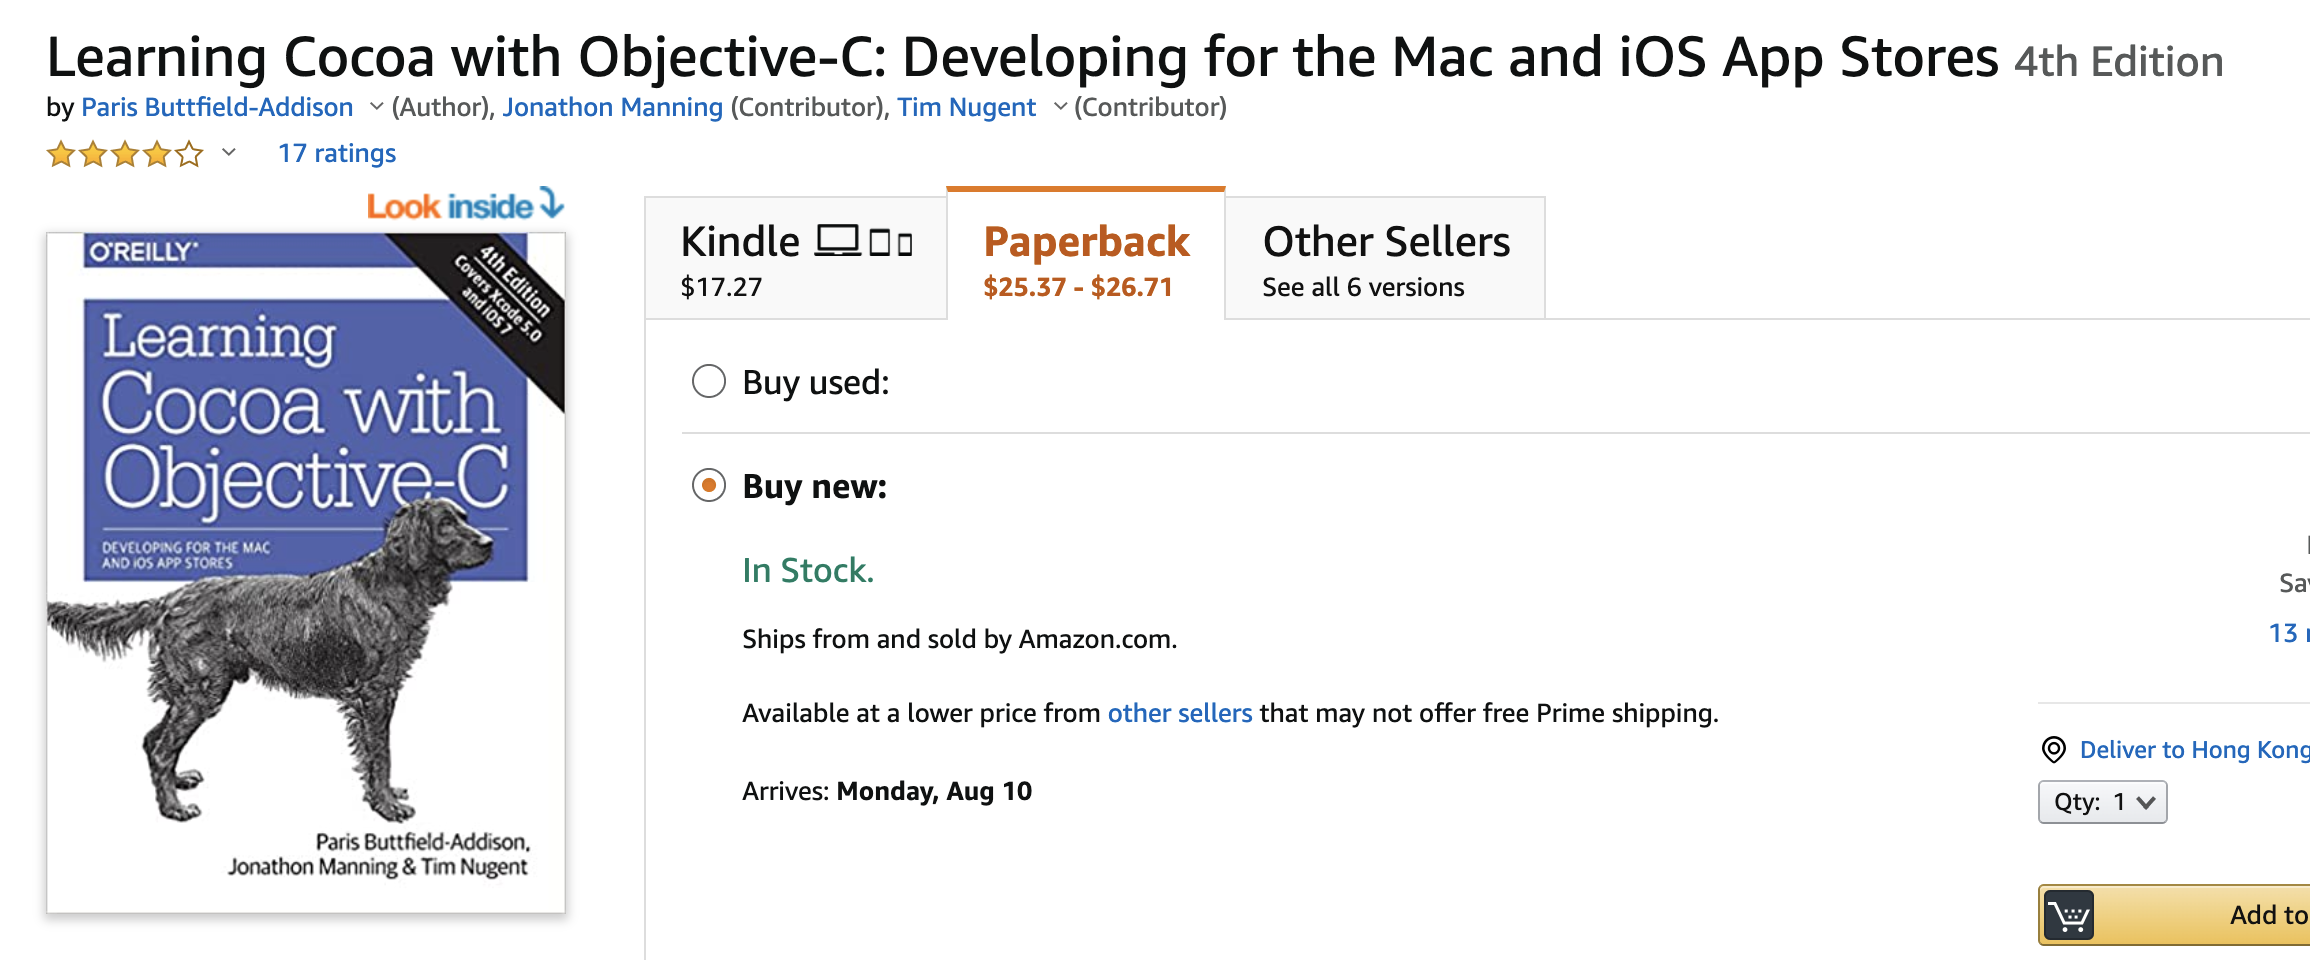Expand the star ratings breakdown chevron
The image size is (2310, 960).
click(x=229, y=152)
